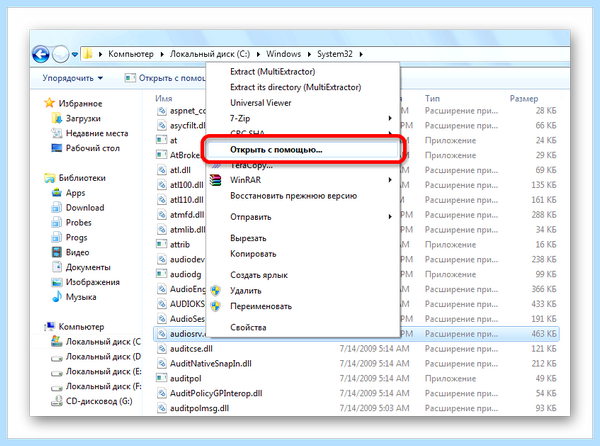Screen dimensions: 600x446
Task: Select AuditNativeSnapIn.dll file
Action: pos(210,364)
